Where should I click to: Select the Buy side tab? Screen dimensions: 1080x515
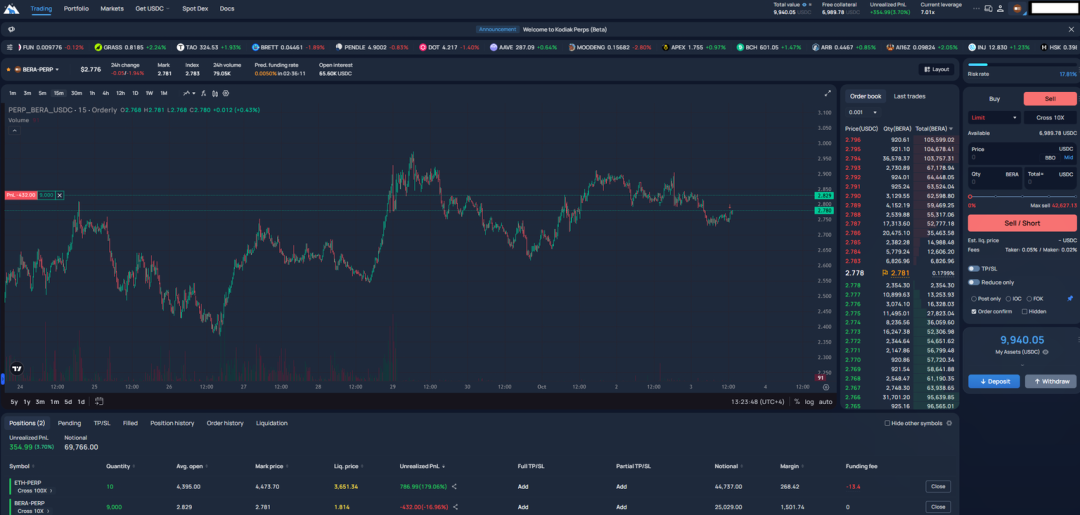point(994,98)
